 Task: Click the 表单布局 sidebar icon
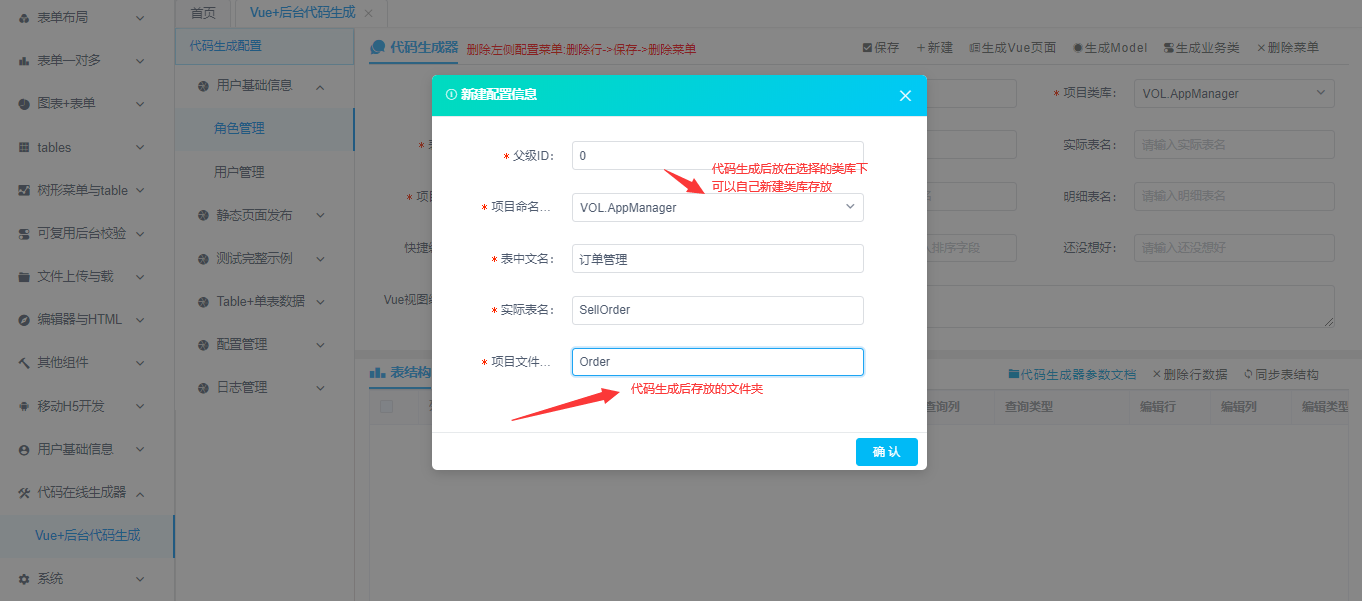24,18
